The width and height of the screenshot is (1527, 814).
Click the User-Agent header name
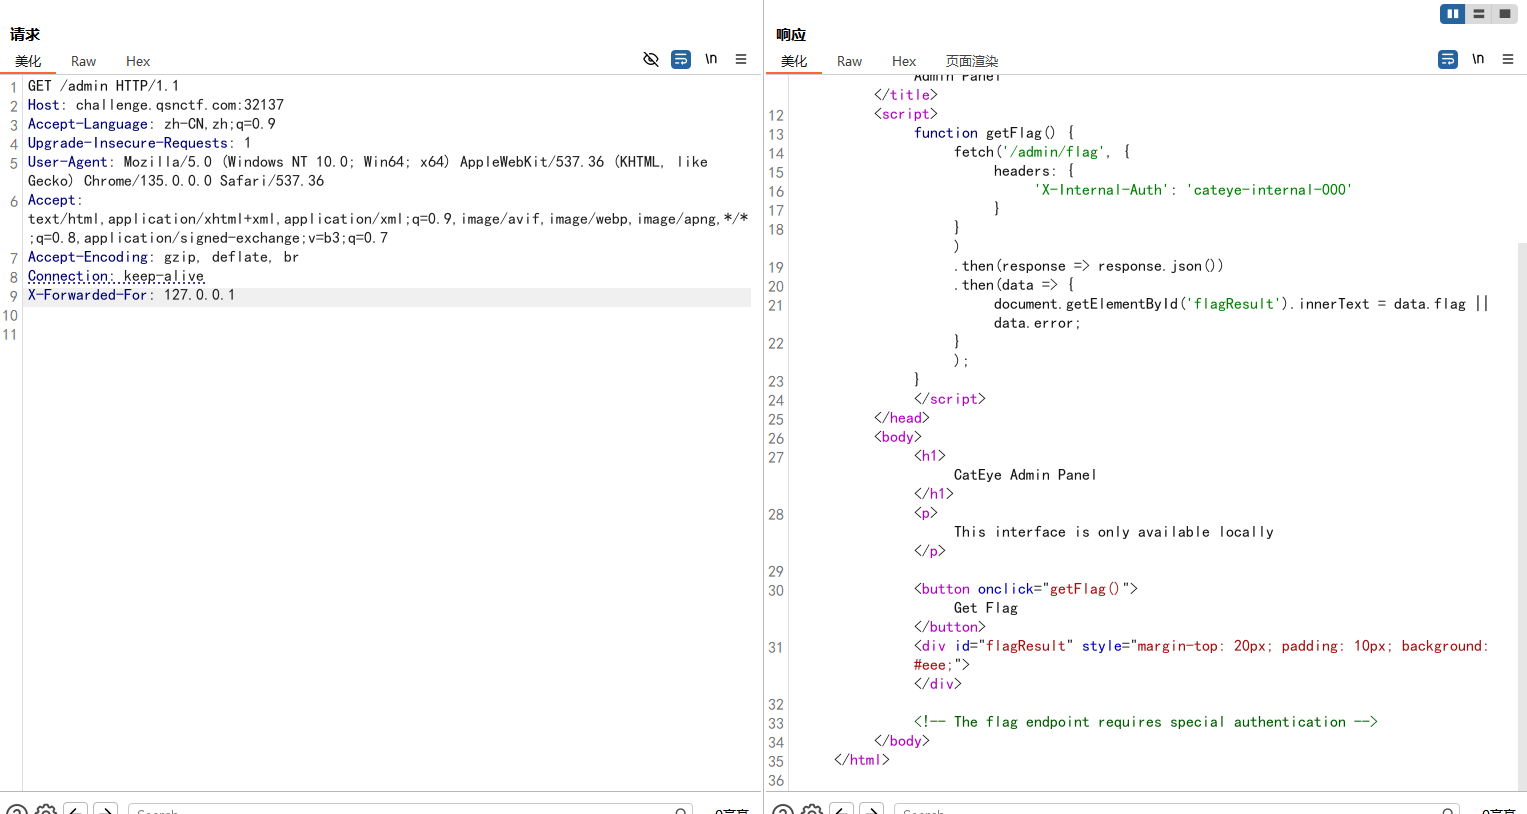68,162
